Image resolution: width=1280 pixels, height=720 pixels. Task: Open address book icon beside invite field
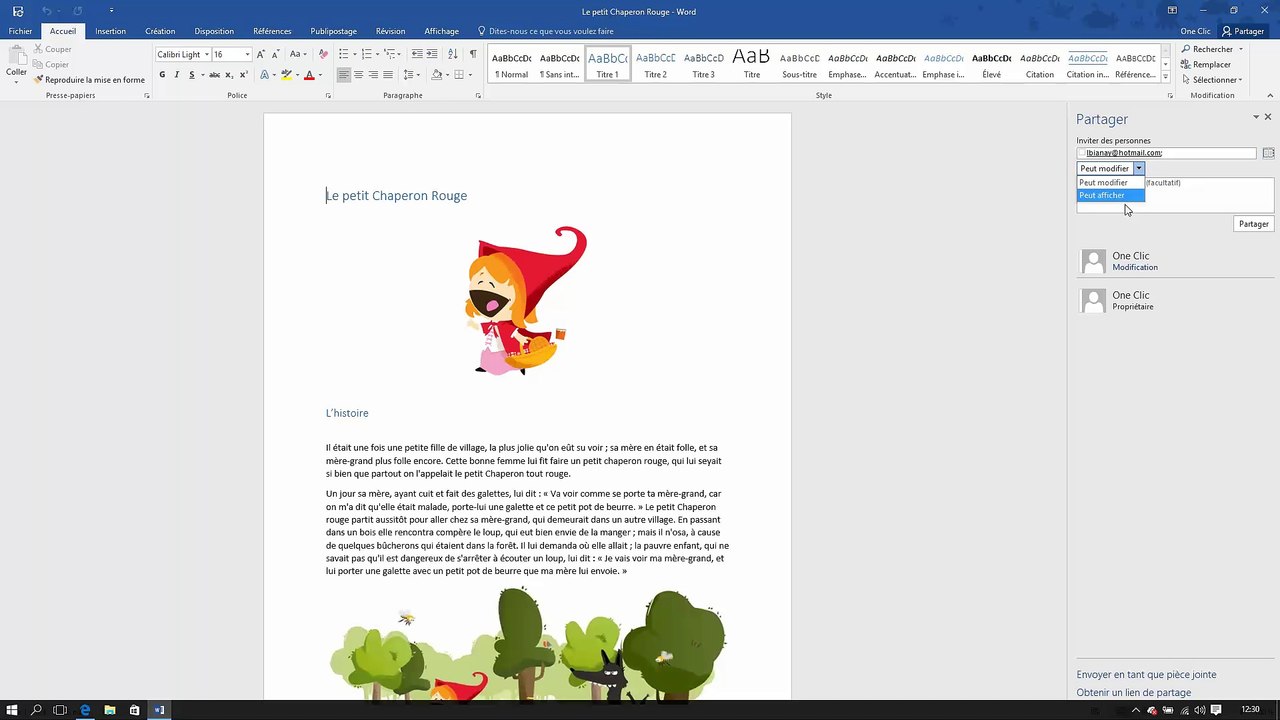(1268, 153)
